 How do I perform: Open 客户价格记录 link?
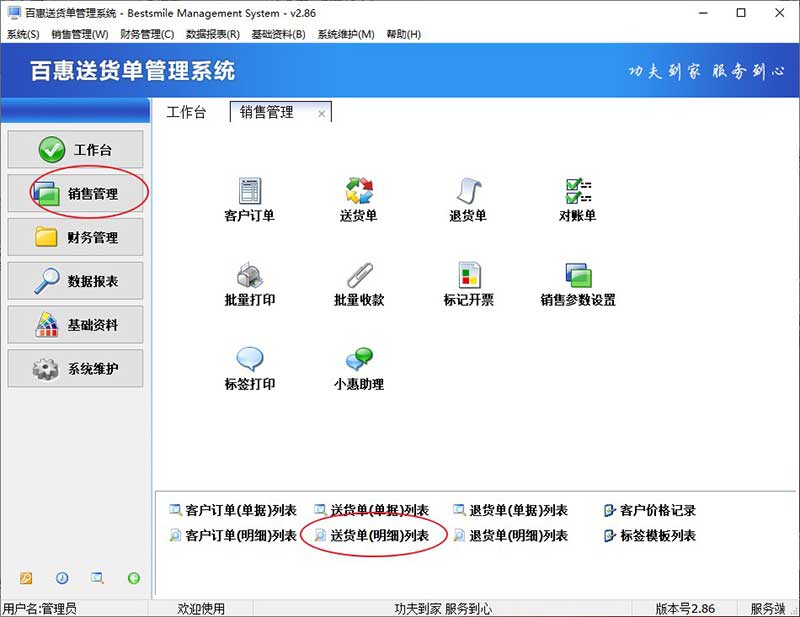(650, 510)
